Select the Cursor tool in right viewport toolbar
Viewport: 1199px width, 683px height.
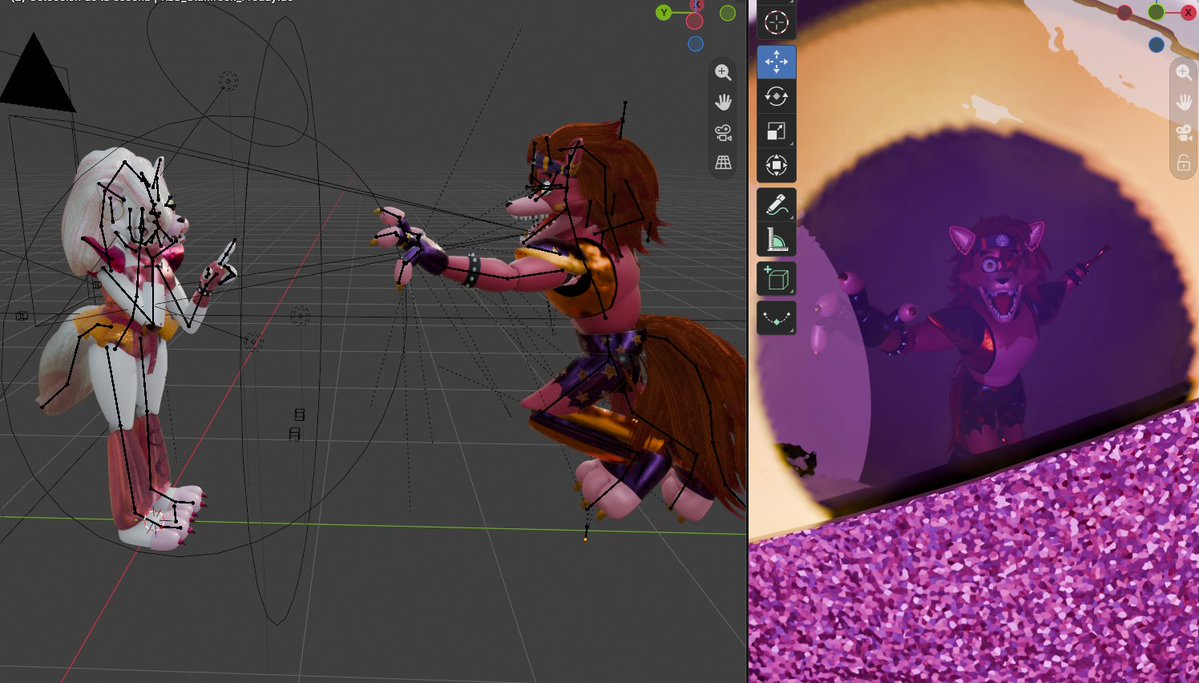click(x=776, y=22)
